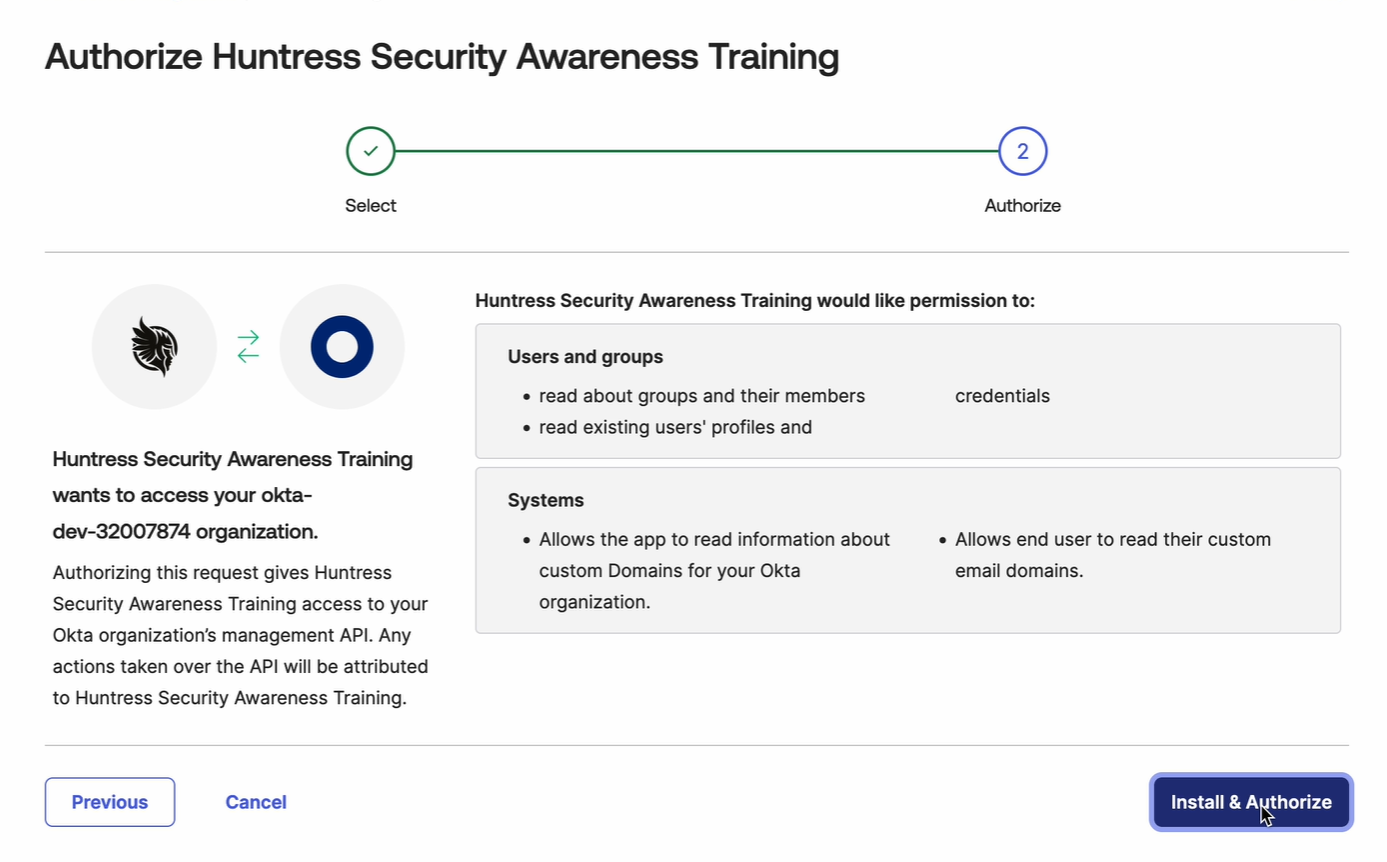This screenshot has width=1387, height=862.
Task: Cancel the authorization dialog
Action: 256,802
